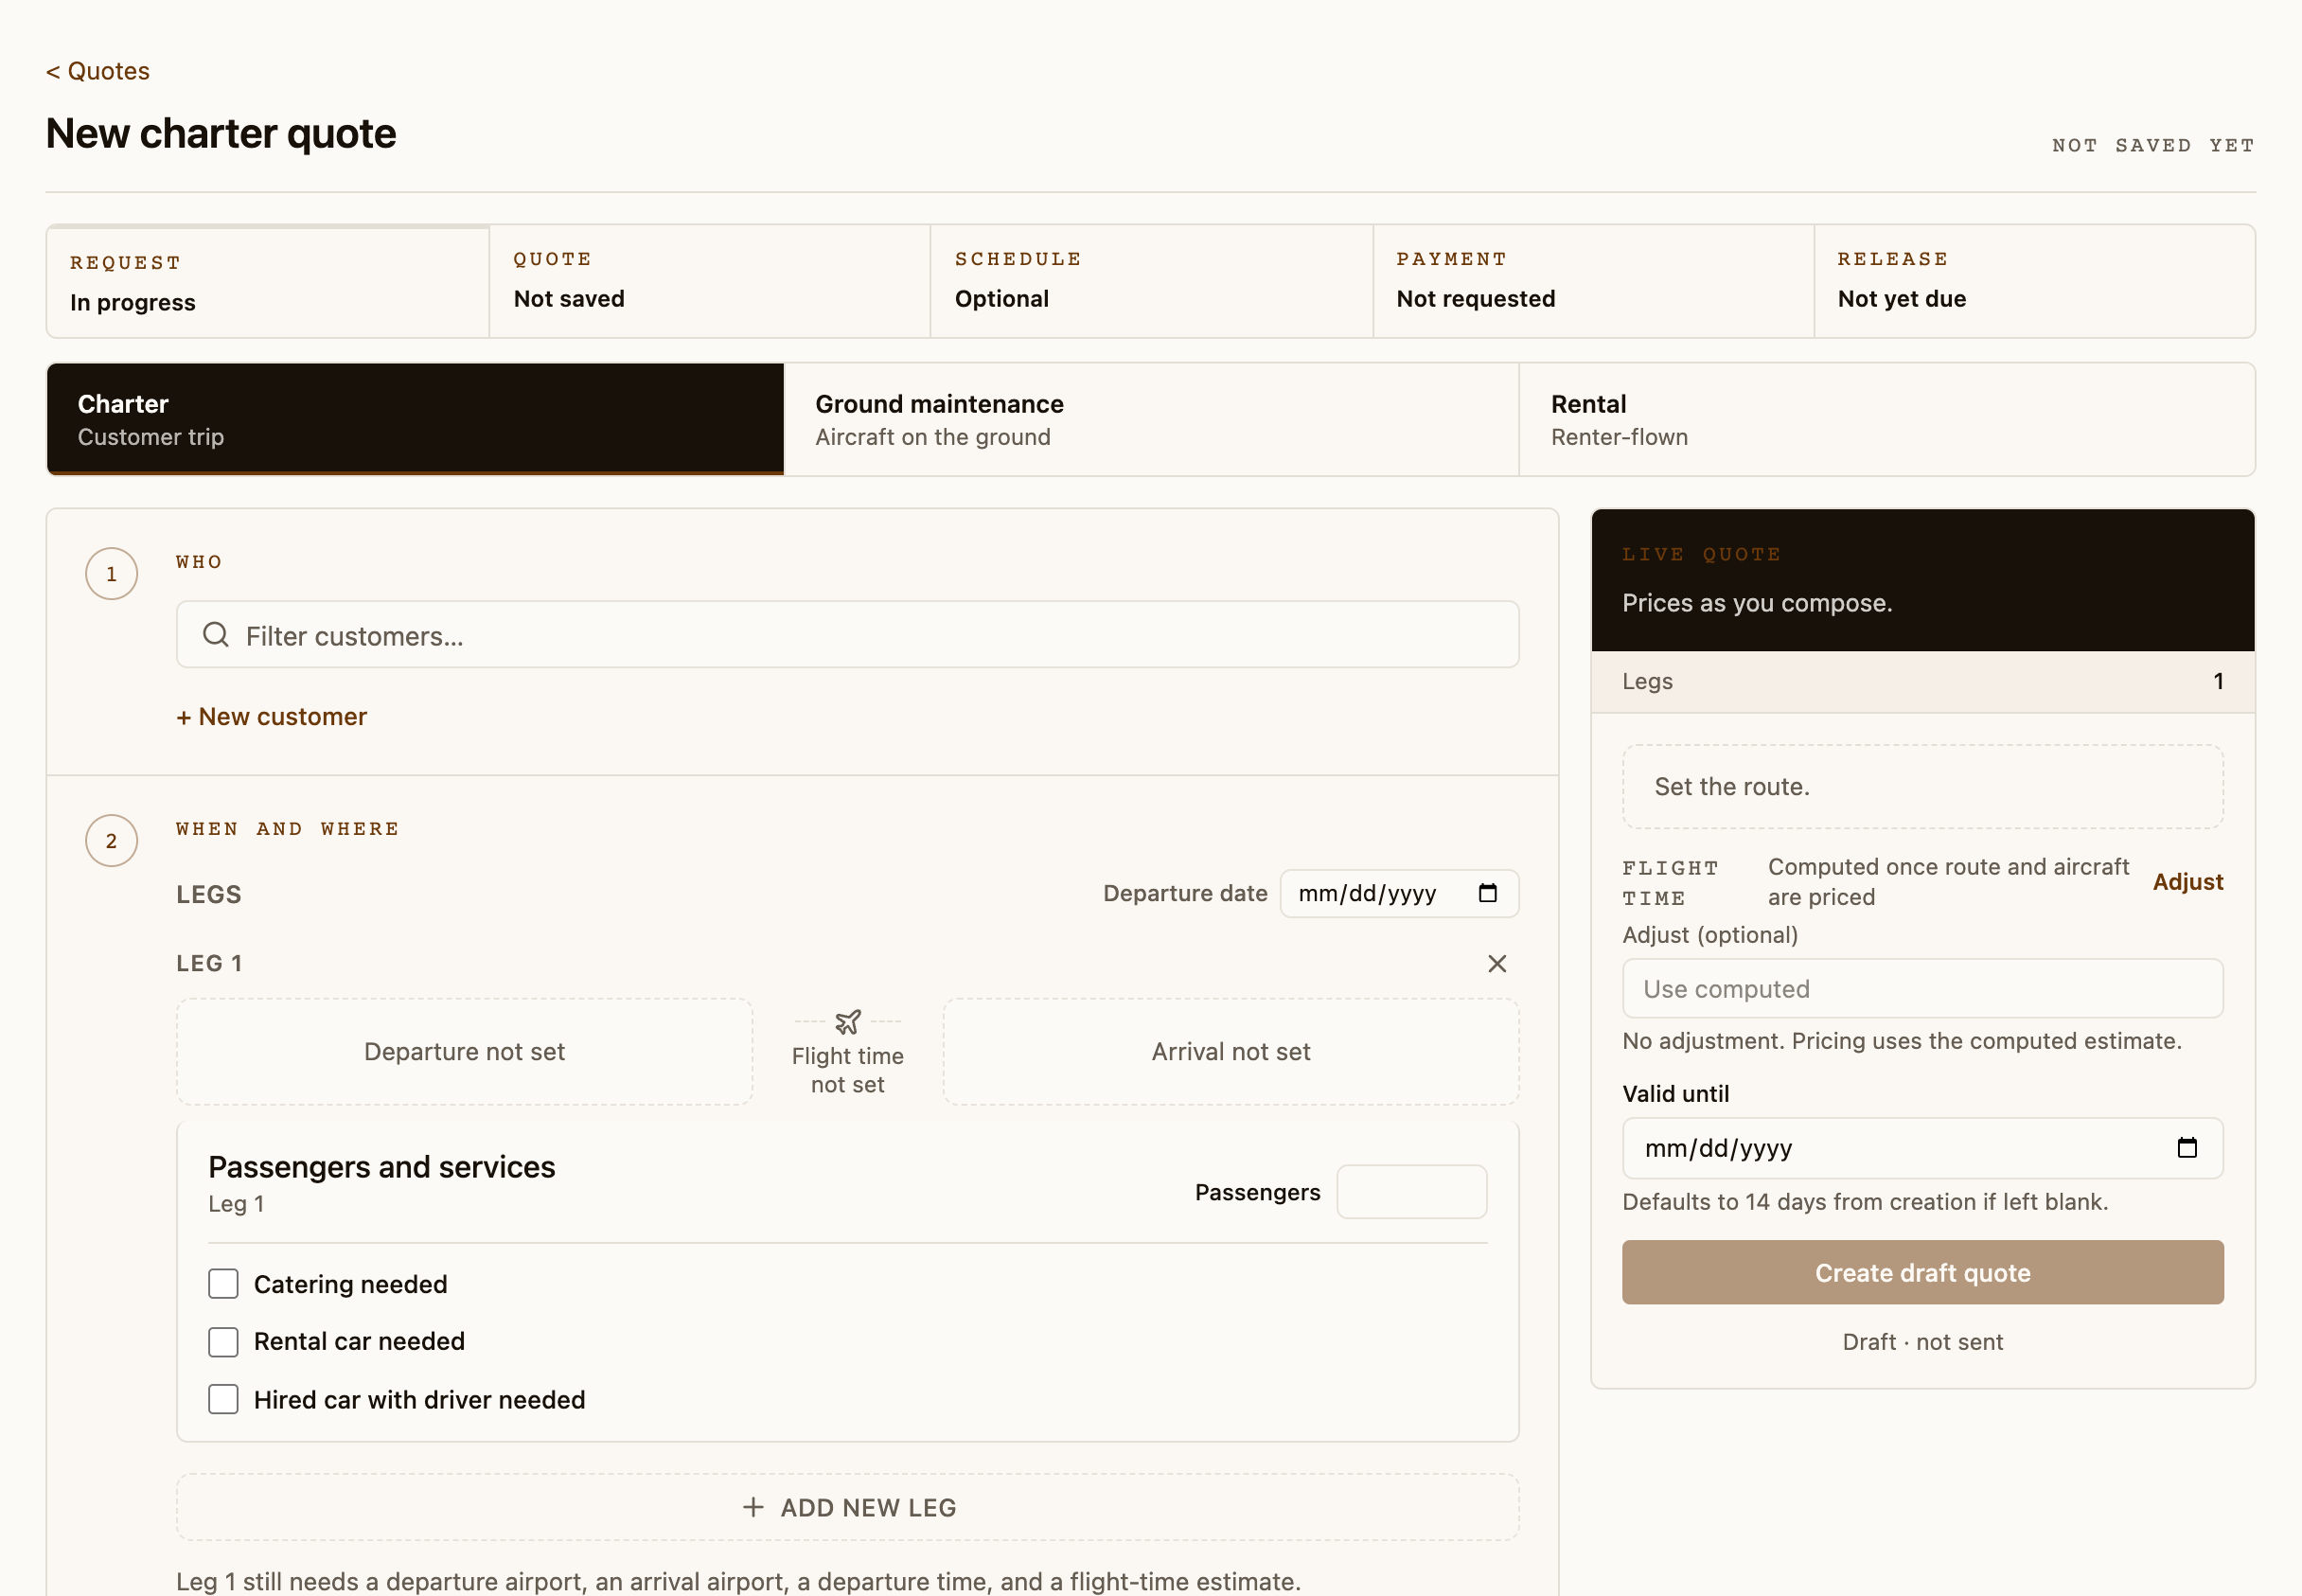Switch to the Charter tab
The width and height of the screenshot is (2302, 1596).
pyautogui.click(x=415, y=419)
